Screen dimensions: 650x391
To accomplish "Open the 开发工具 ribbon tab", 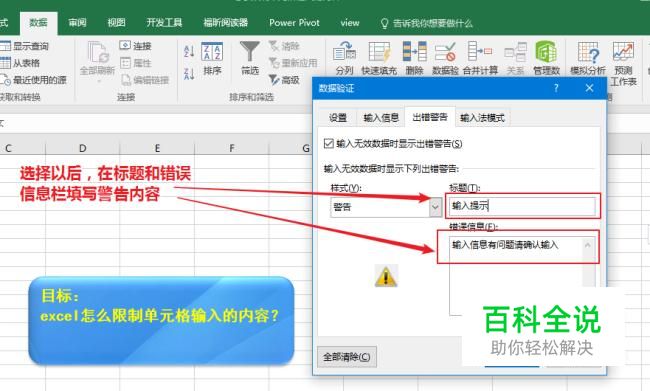I will point(164,23).
